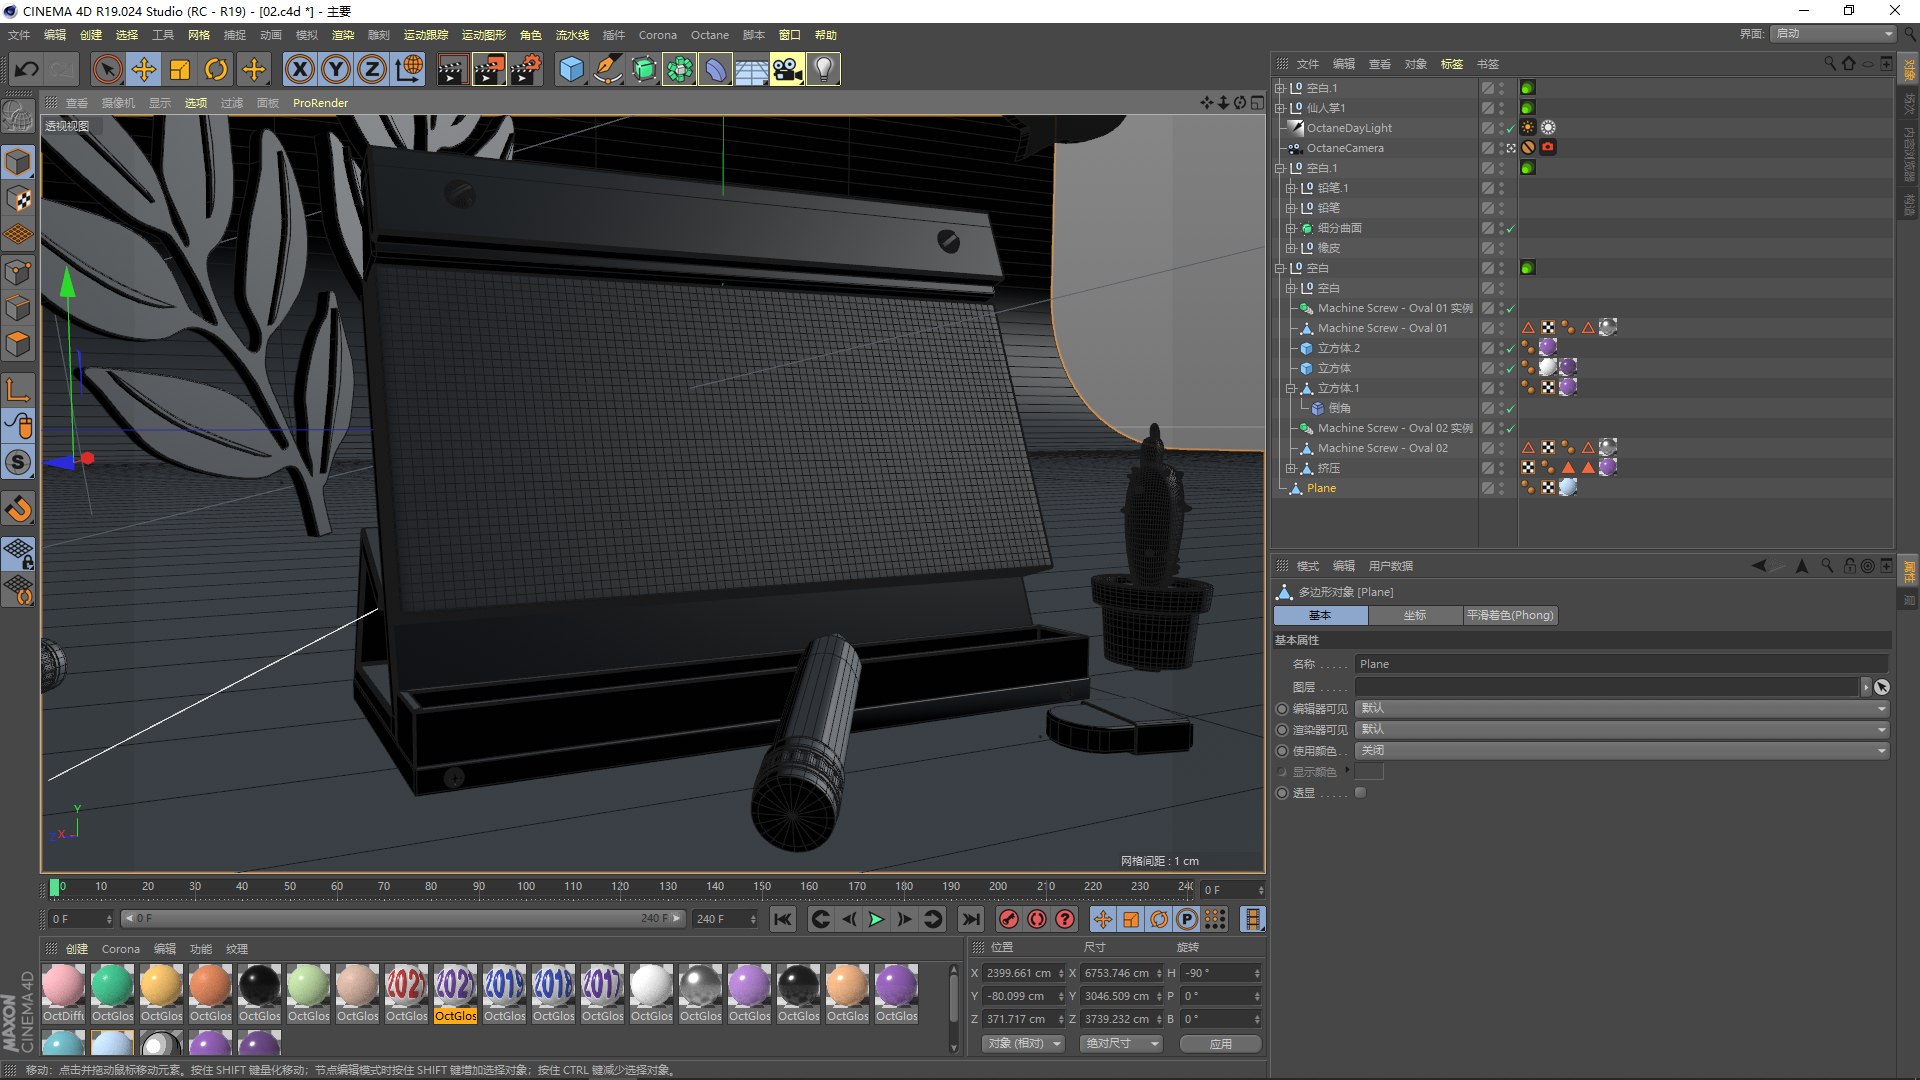The height and width of the screenshot is (1080, 1920).
Task: Add a Cube primitive object
Action: pos(571,69)
